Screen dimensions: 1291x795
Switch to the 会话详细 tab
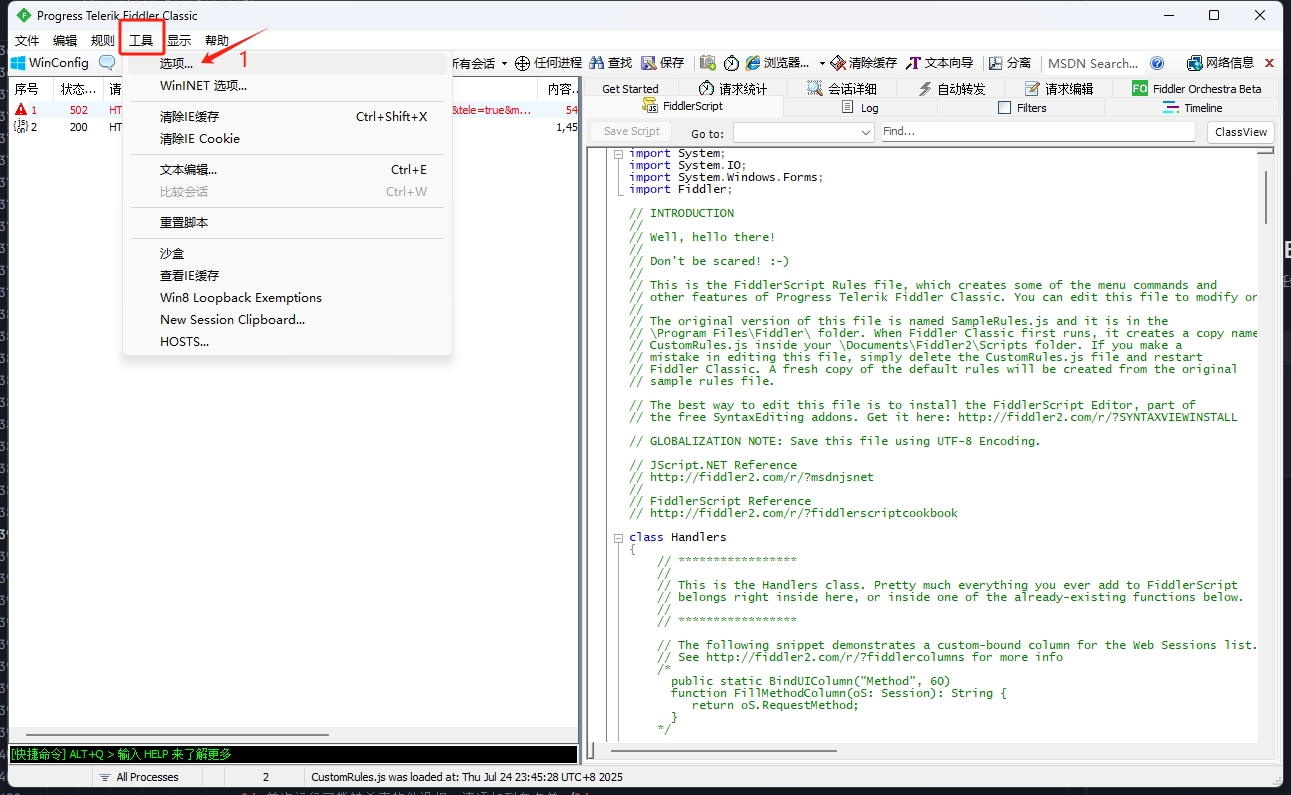pos(841,89)
